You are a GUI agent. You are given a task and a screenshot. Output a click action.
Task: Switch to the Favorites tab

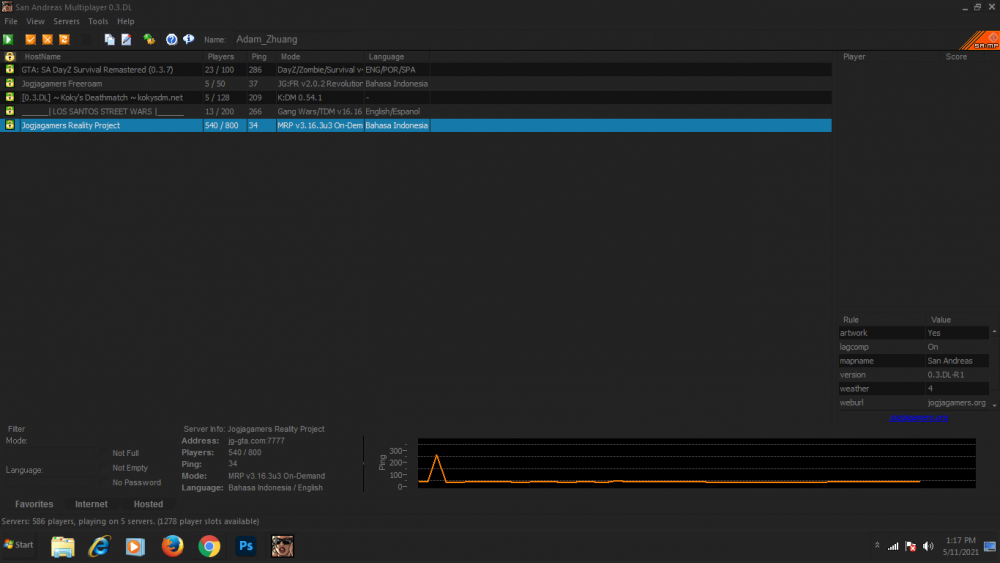tap(34, 504)
